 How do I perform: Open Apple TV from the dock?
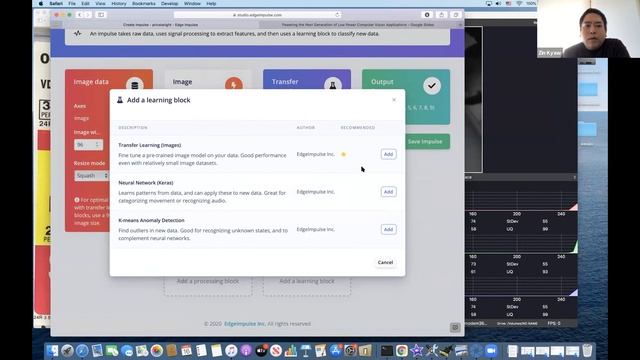[261, 351]
